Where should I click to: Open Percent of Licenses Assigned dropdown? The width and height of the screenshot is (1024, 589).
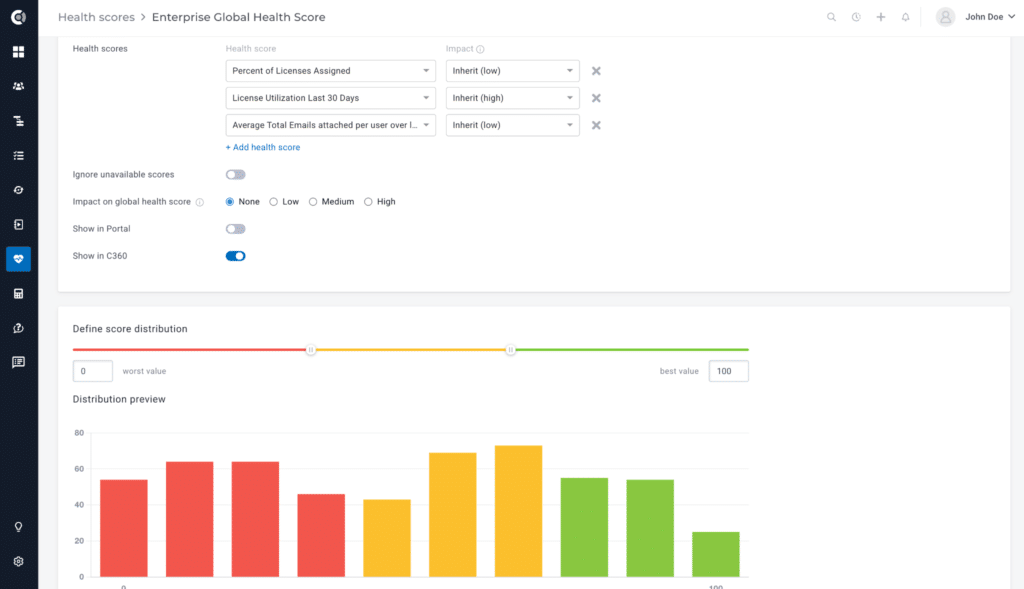pos(330,71)
